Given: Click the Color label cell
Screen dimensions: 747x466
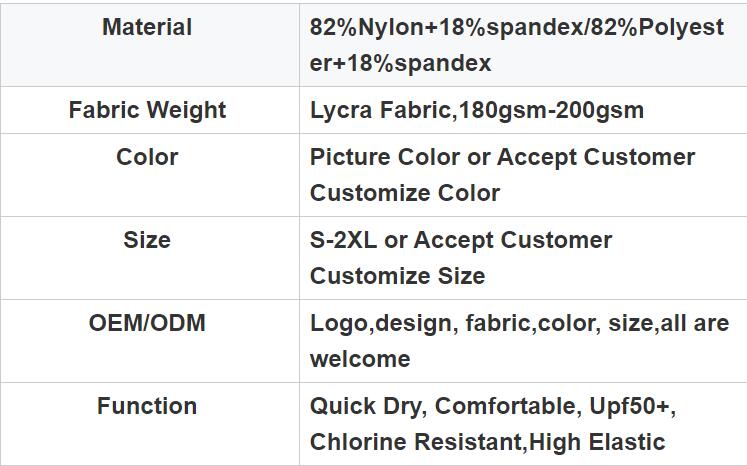Looking at the screenshot, I should coord(147,157).
